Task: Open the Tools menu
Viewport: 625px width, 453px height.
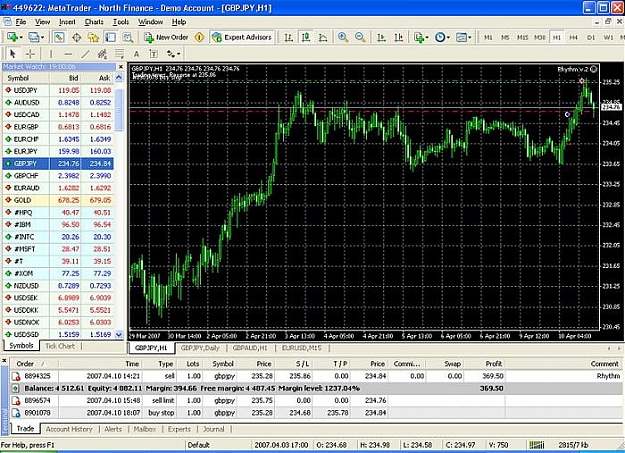Action: pyautogui.click(x=121, y=22)
